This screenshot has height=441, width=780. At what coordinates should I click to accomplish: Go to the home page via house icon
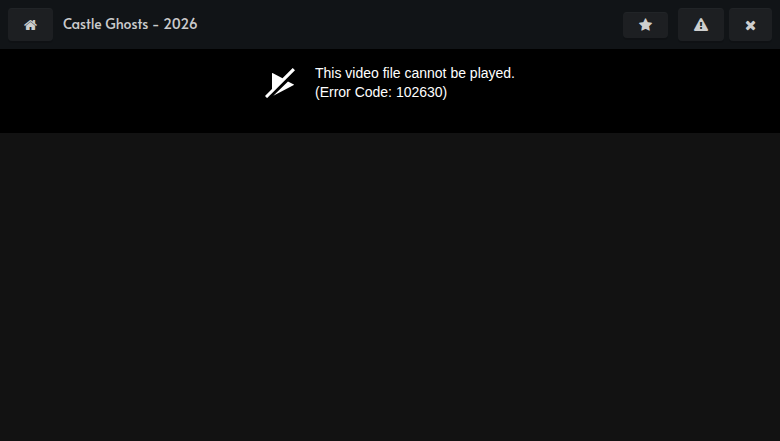[x=30, y=24]
